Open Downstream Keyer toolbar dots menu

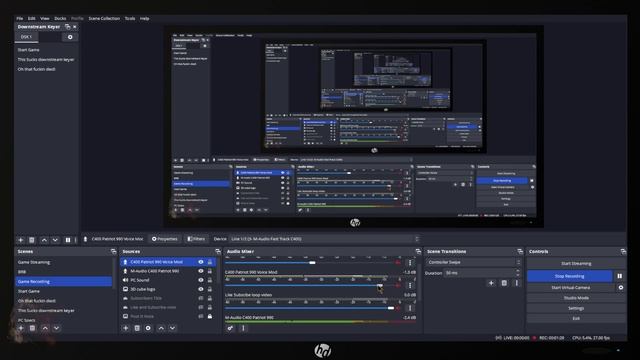[76, 240]
